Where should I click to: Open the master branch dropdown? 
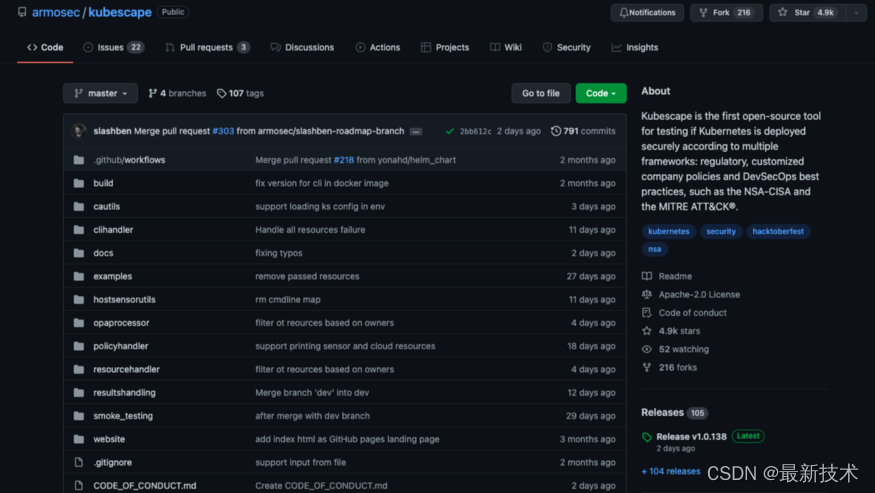point(100,93)
